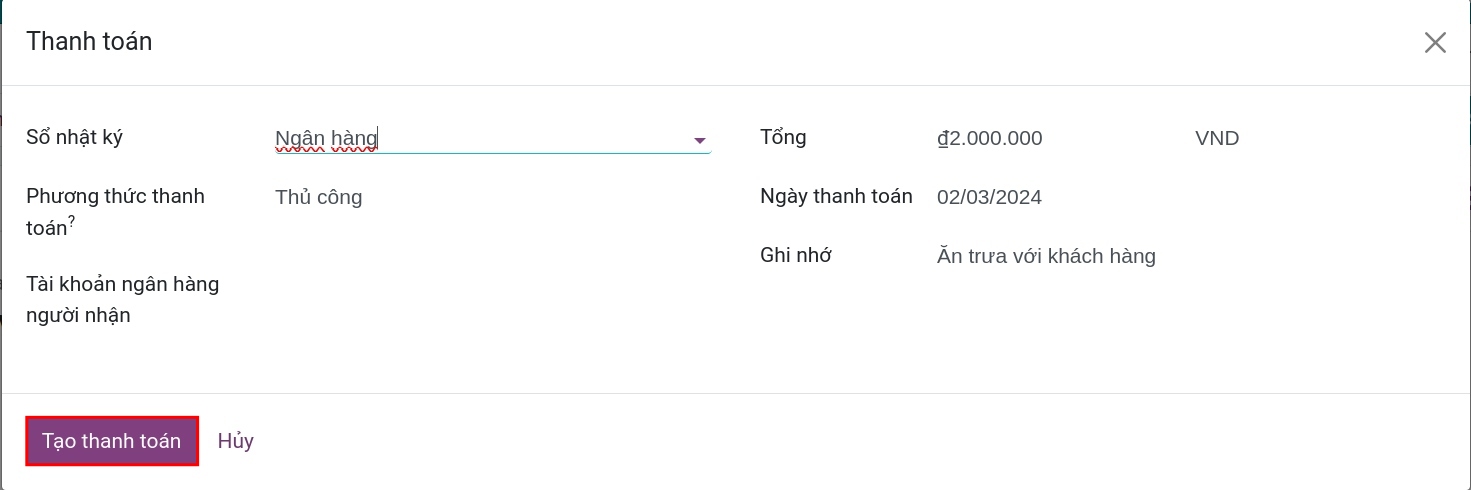Click the Ngày thanh toán label
The width and height of the screenshot is (1471, 490).
836,196
